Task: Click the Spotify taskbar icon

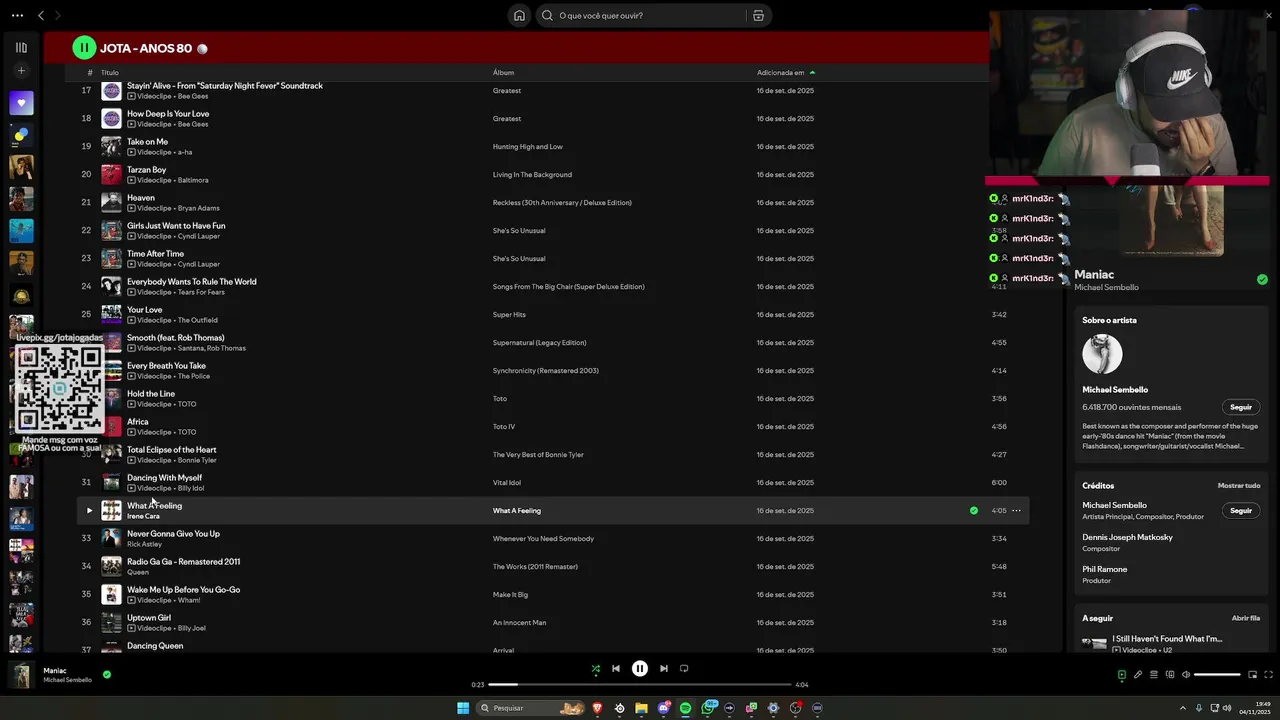Action: [685, 708]
